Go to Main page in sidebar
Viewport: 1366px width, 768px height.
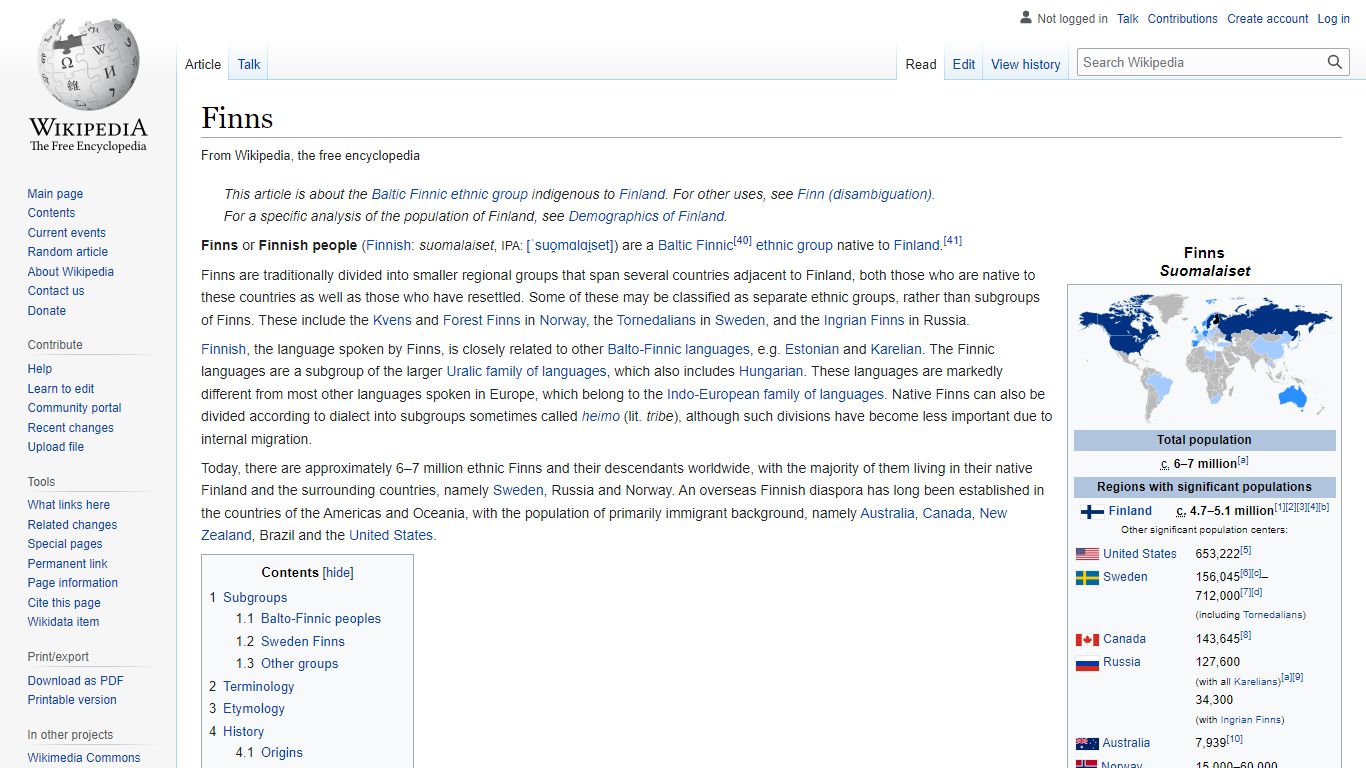point(55,194)
